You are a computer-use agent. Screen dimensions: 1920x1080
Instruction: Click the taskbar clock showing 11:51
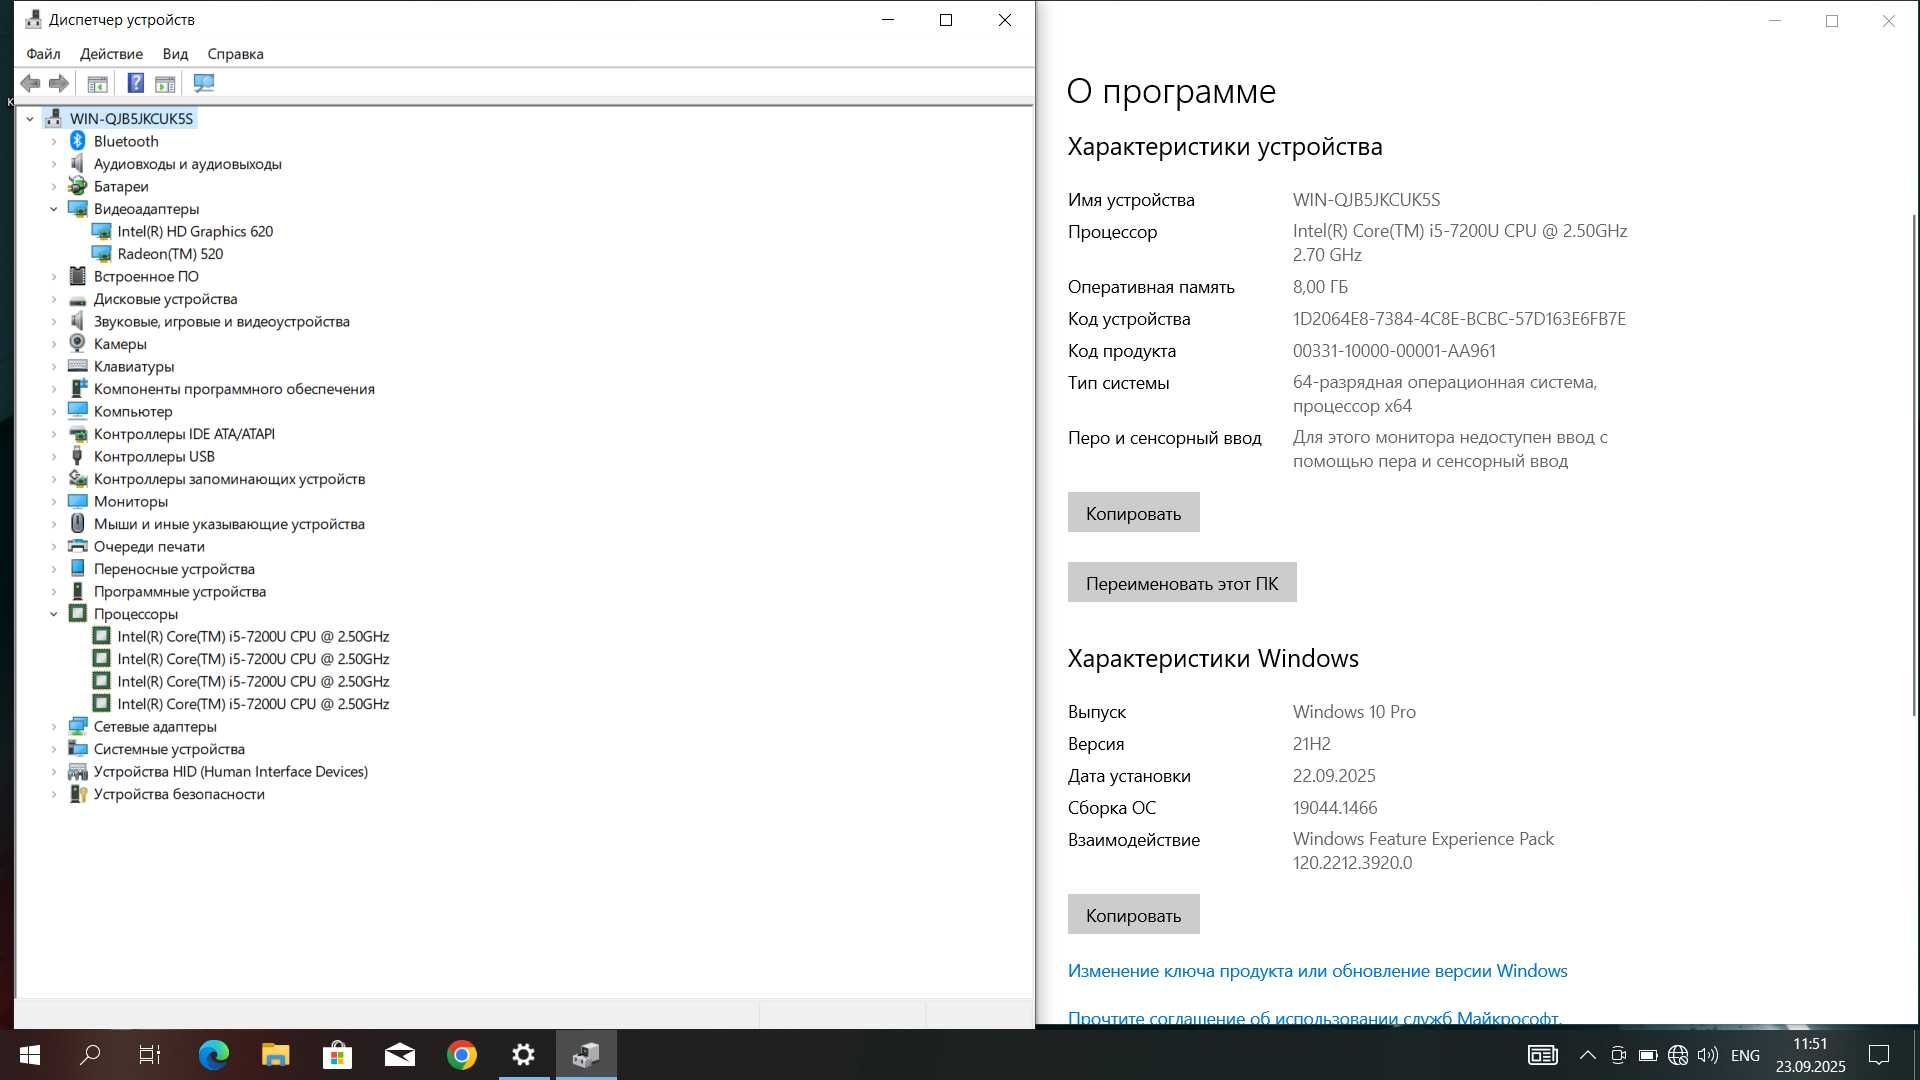point(1810,1055)
